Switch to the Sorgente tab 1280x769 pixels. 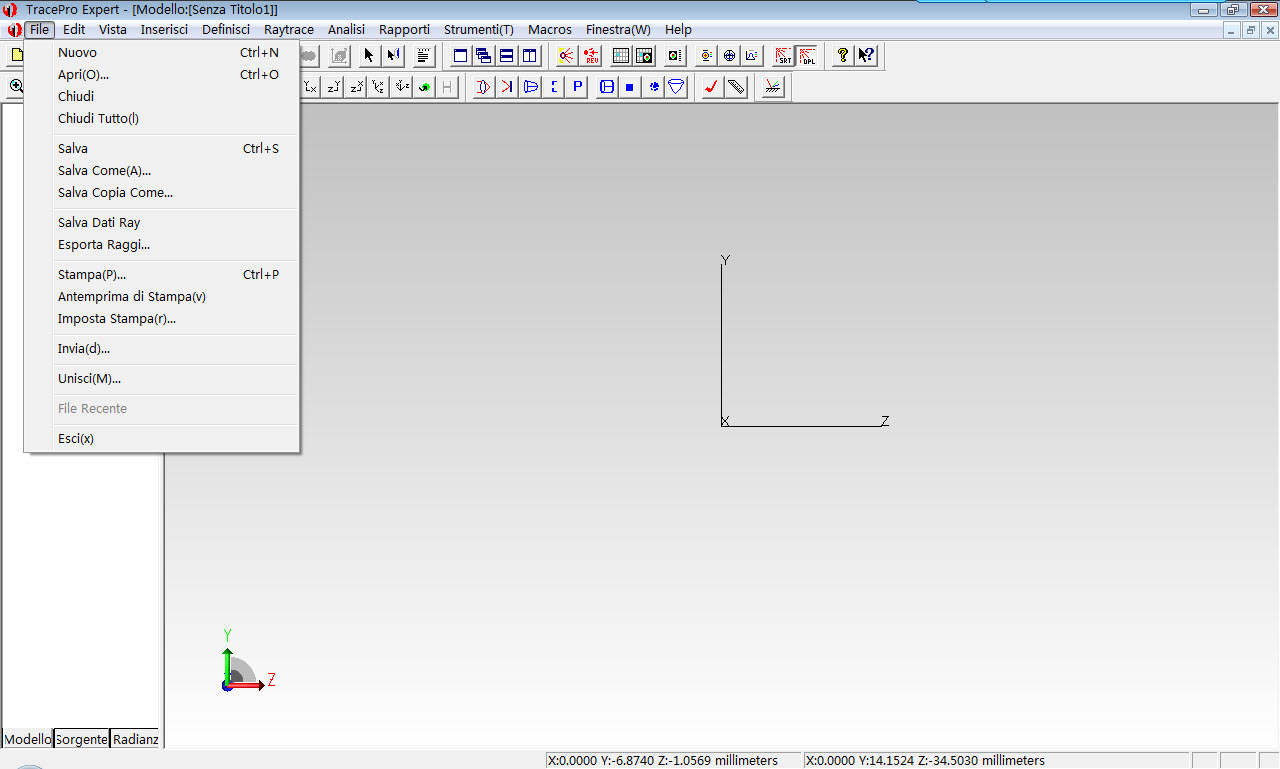(x=81, y=739)
